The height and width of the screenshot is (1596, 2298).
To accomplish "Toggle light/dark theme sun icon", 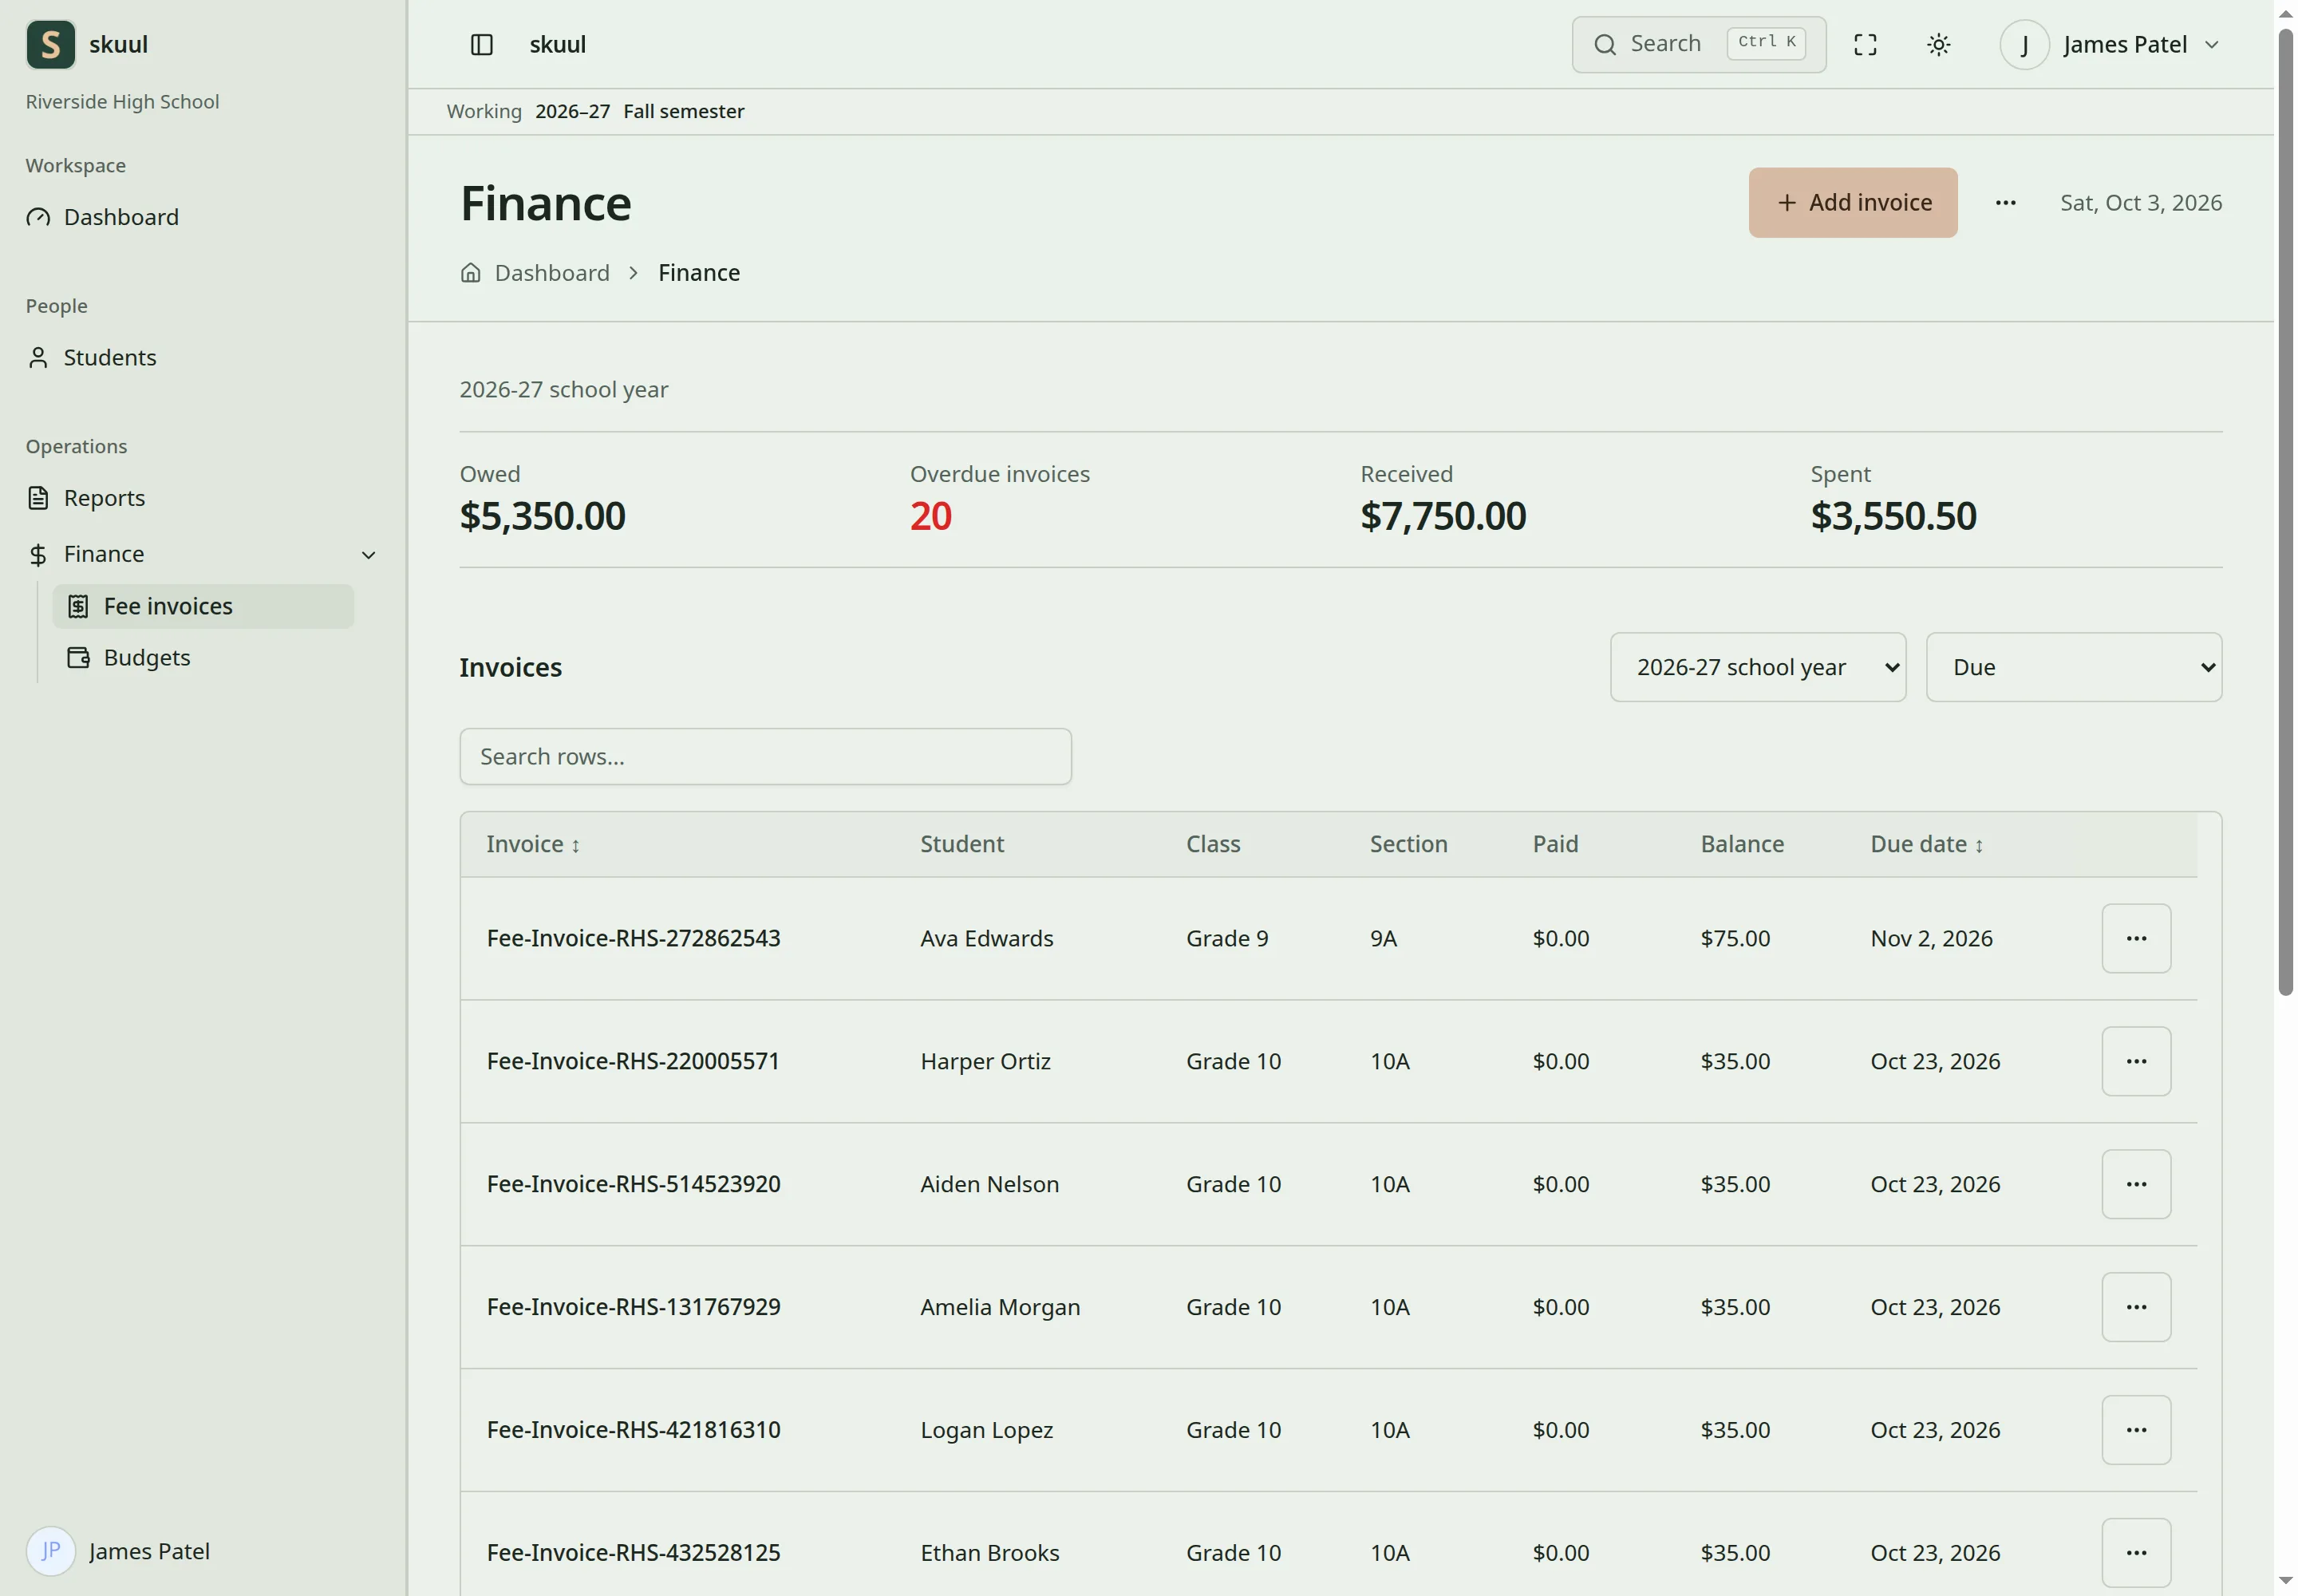I will coord(1937,44).
